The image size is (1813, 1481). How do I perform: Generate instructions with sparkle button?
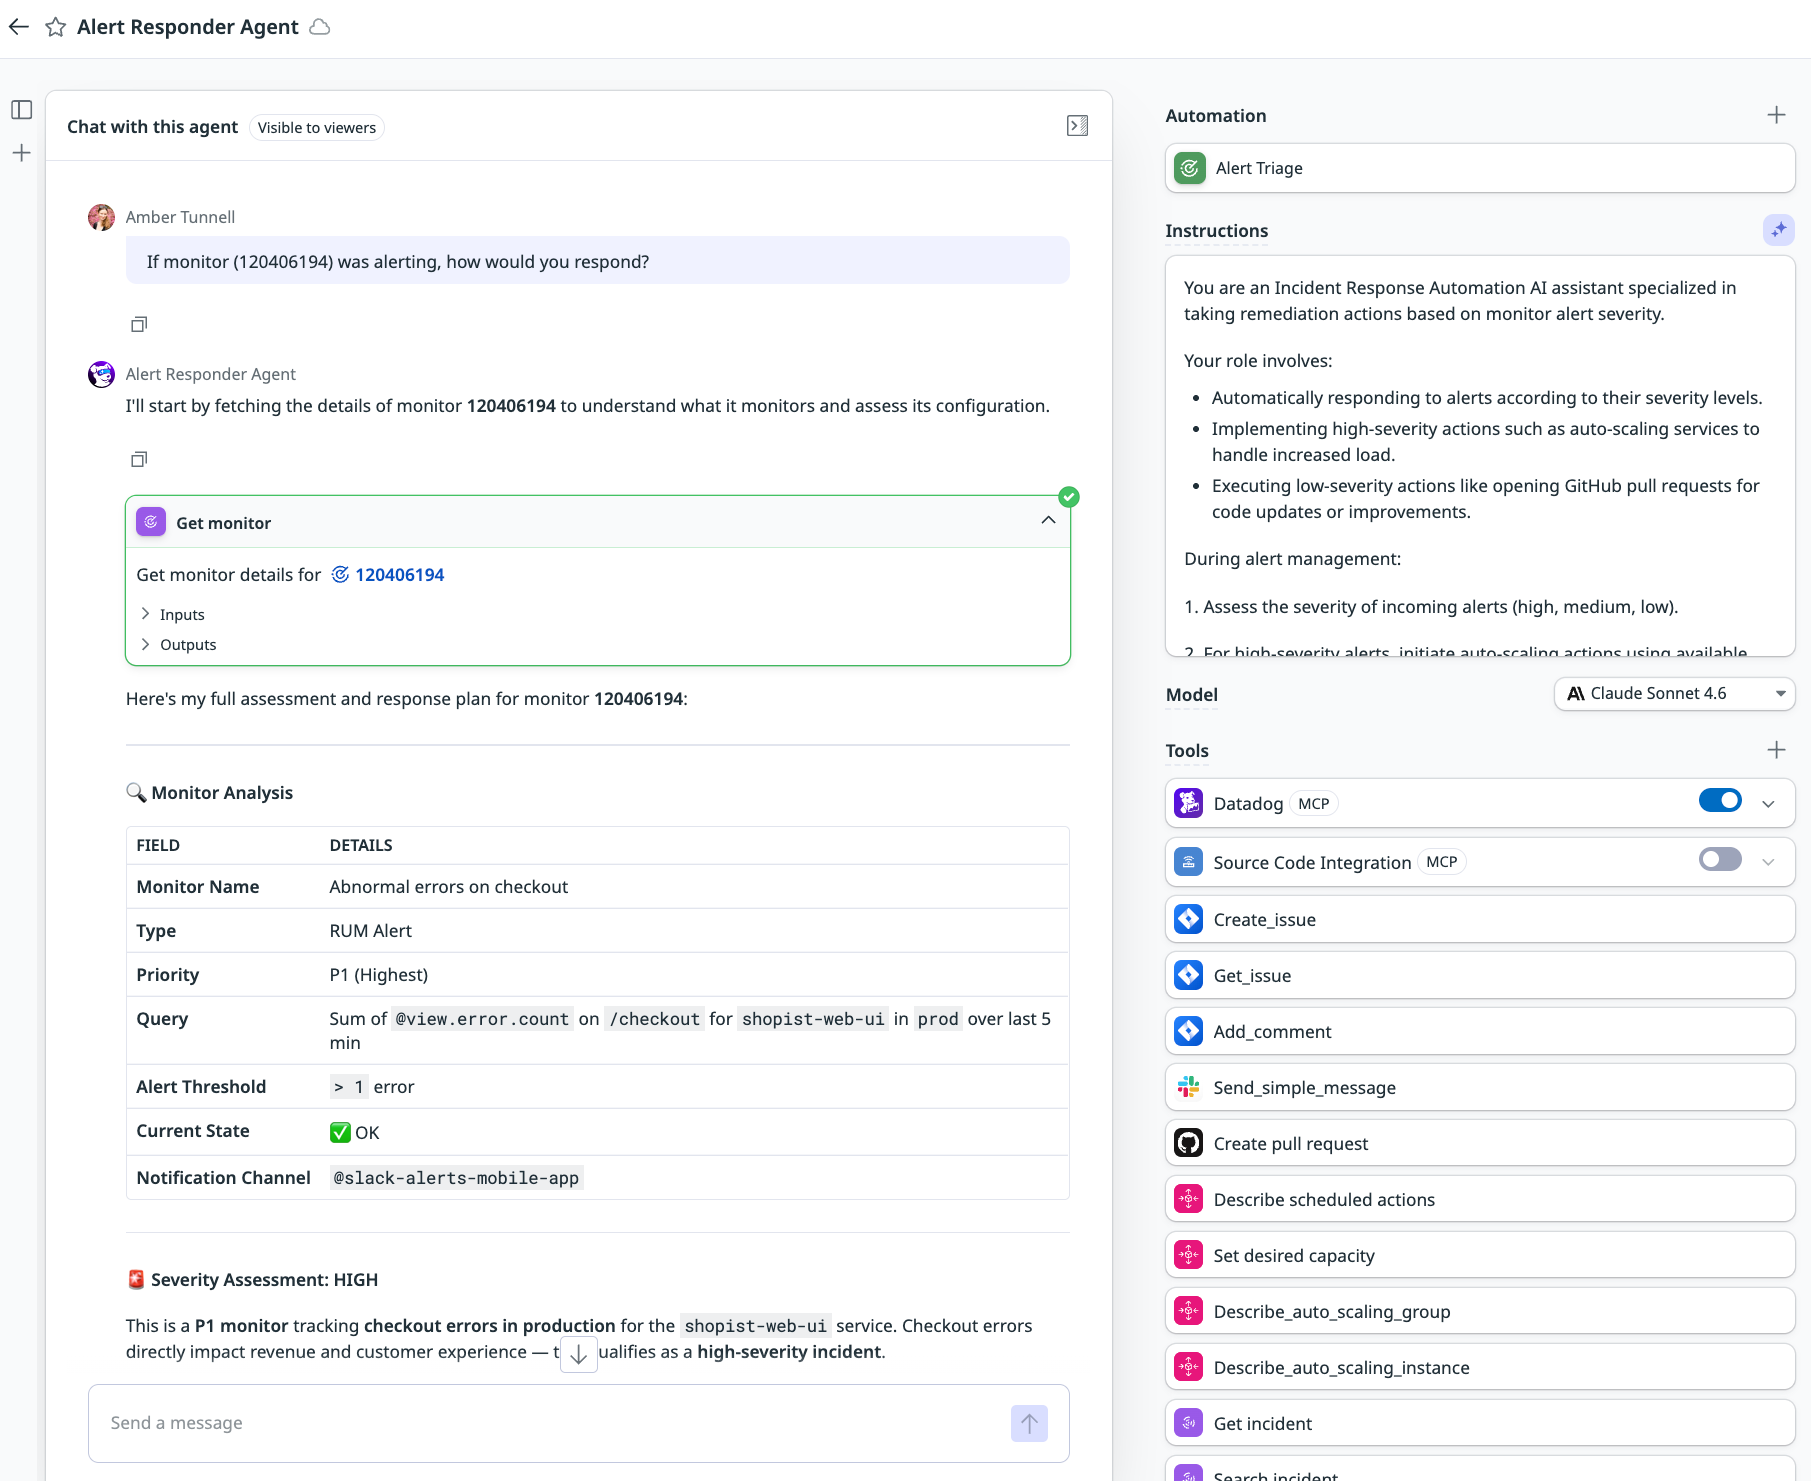click(x=1778, y=230)
